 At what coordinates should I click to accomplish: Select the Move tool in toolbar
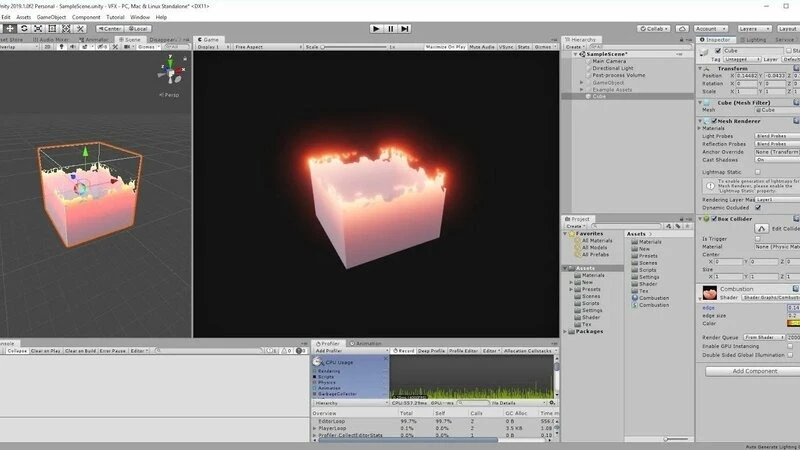pos(9,28)
